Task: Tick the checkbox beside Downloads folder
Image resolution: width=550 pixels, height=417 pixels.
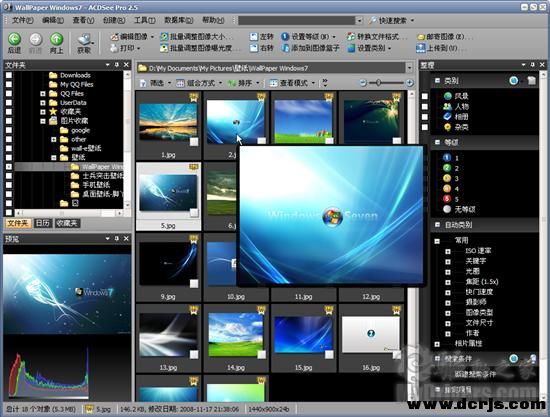Action: [9, 75]
